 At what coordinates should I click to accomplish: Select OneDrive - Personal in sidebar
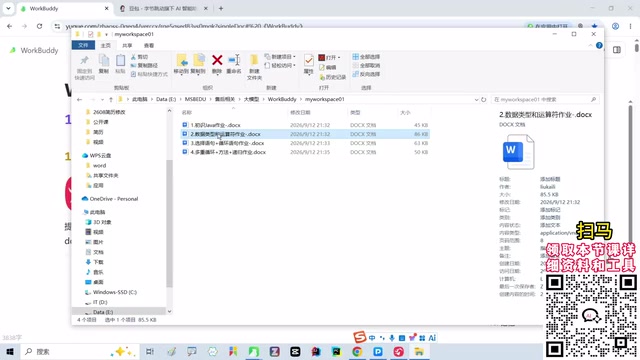(114, 199)
